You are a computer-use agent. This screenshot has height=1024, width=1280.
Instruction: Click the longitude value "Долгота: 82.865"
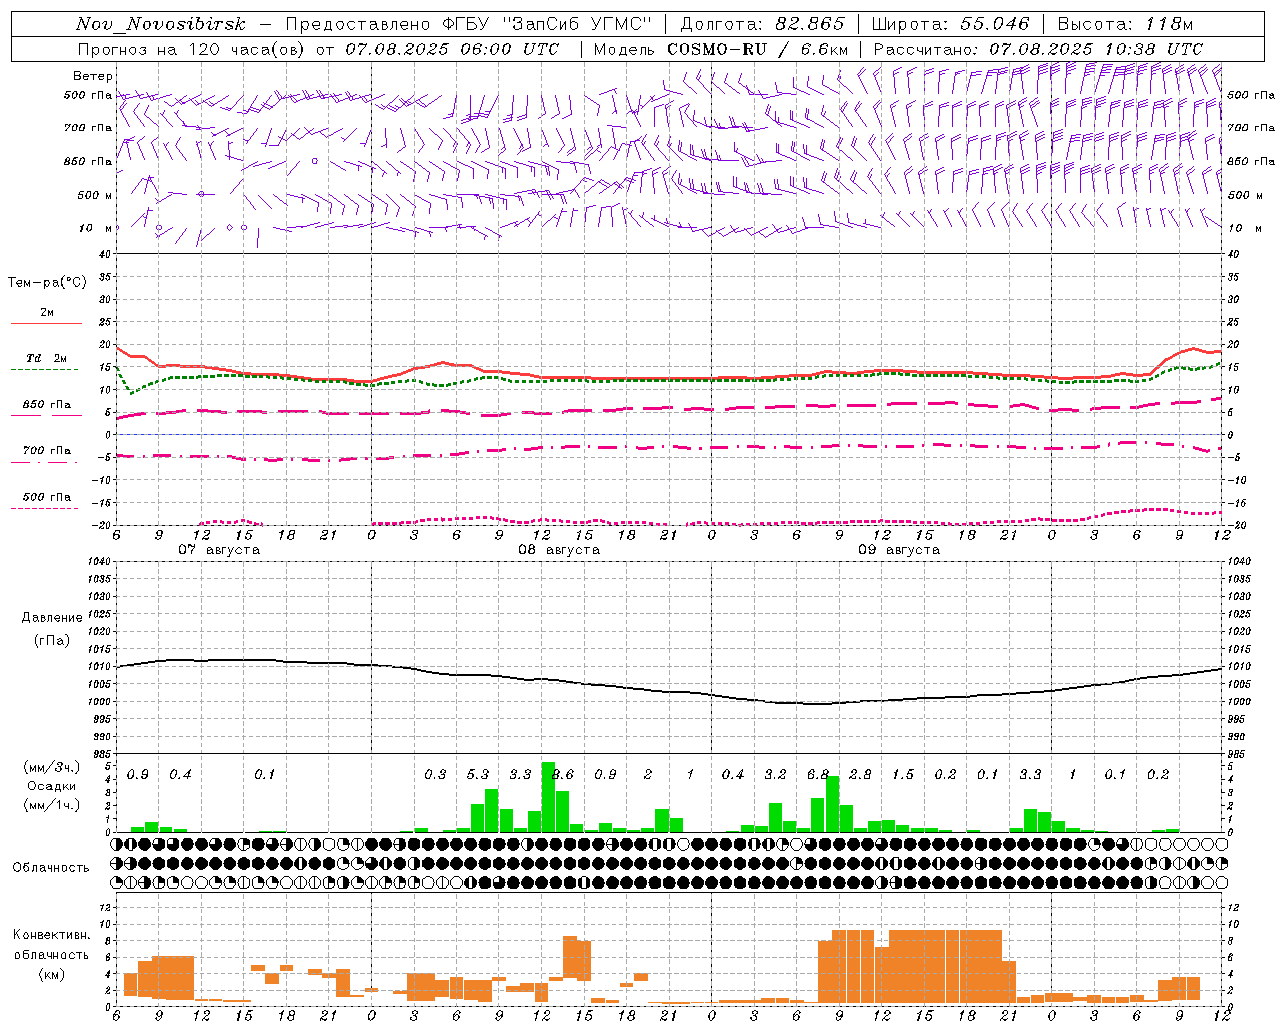coord(763,24)
